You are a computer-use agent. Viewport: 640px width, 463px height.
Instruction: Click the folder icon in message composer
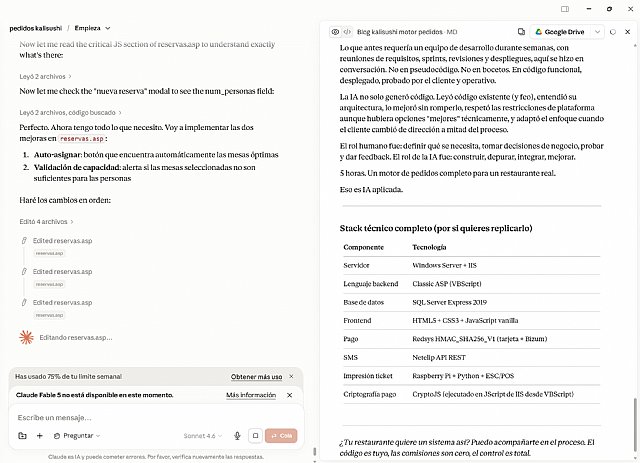[22, 436]
